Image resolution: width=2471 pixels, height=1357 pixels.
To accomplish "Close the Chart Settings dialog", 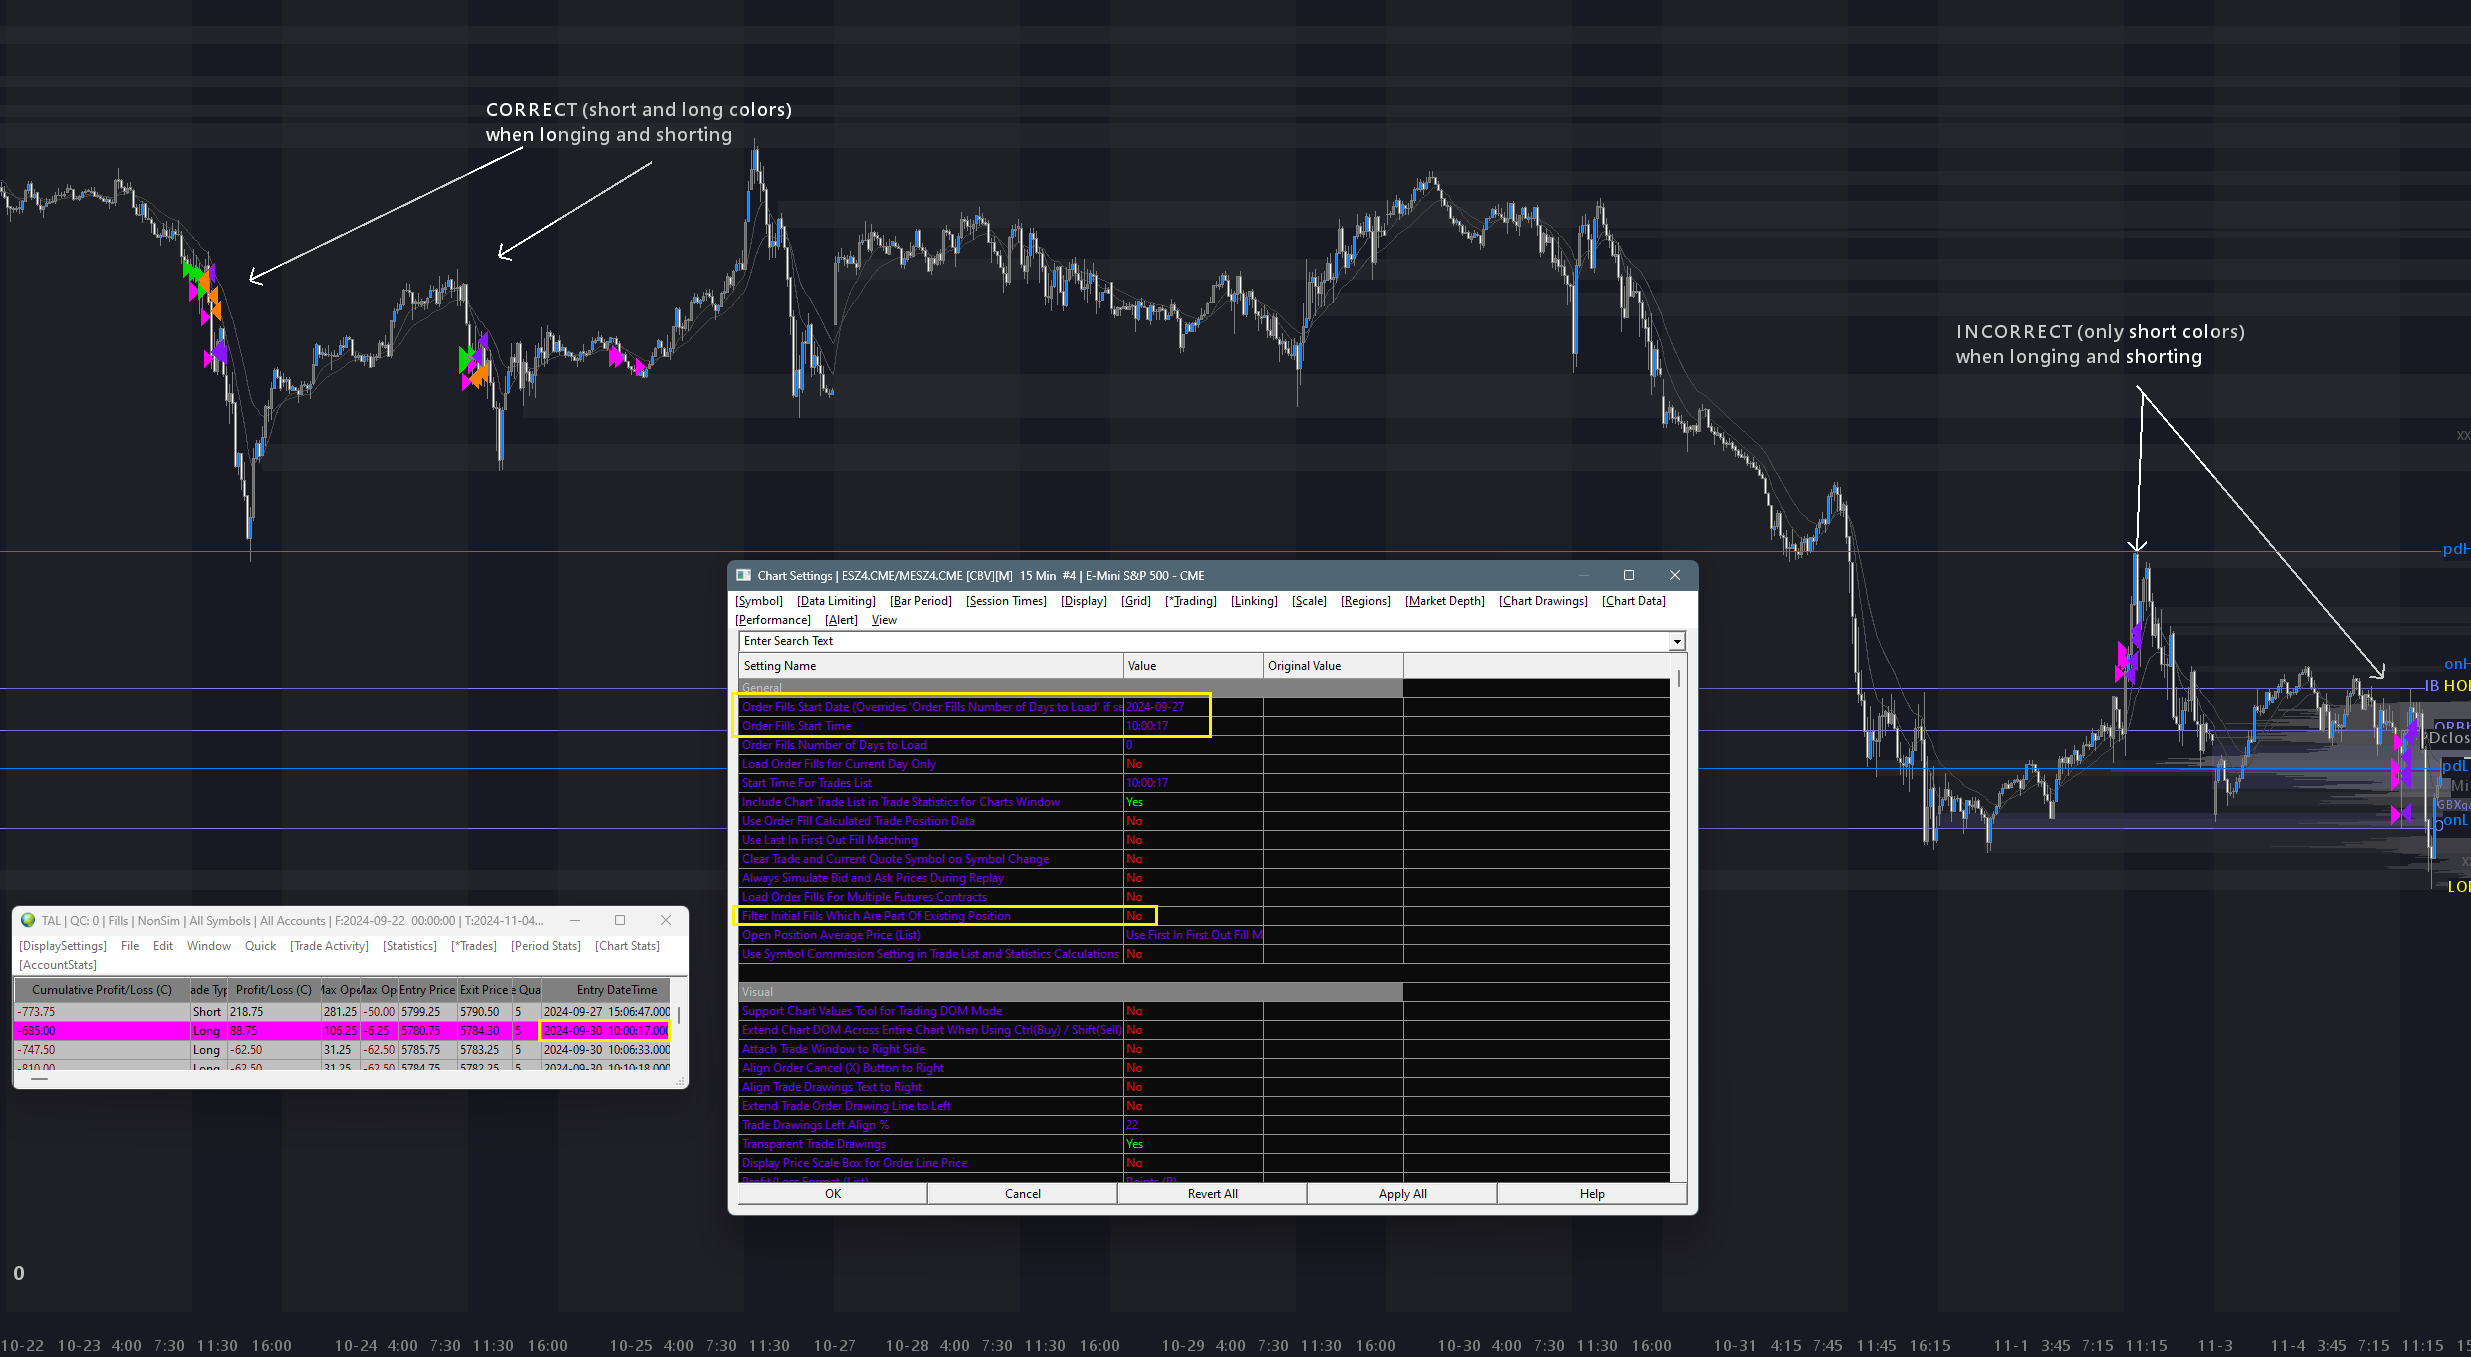I will tap(1674, 575).
